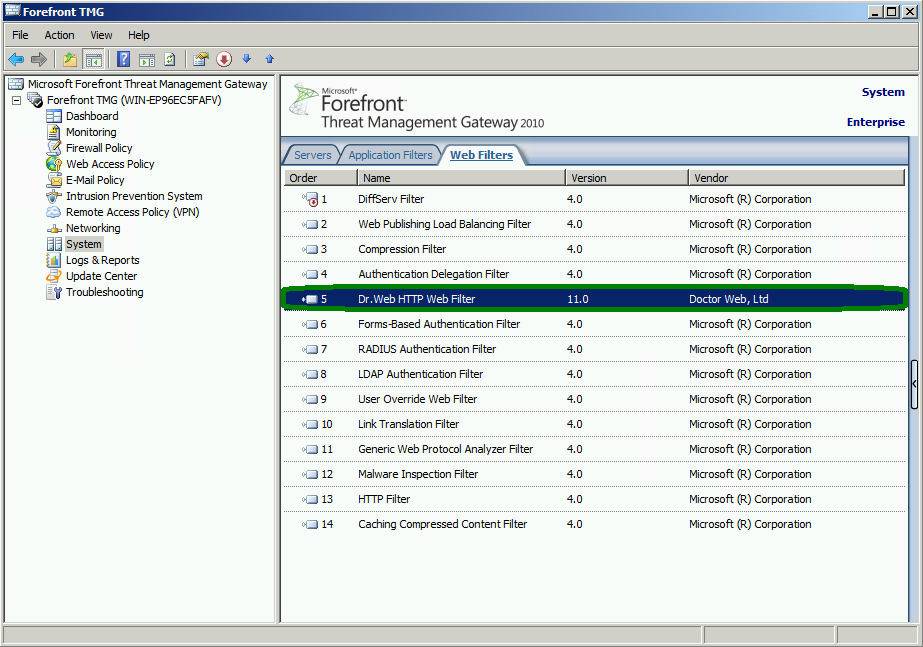Select the Malware Inspection Filter row
The image size is (923, 647).
pyautogui.click(x=595, y=475)
